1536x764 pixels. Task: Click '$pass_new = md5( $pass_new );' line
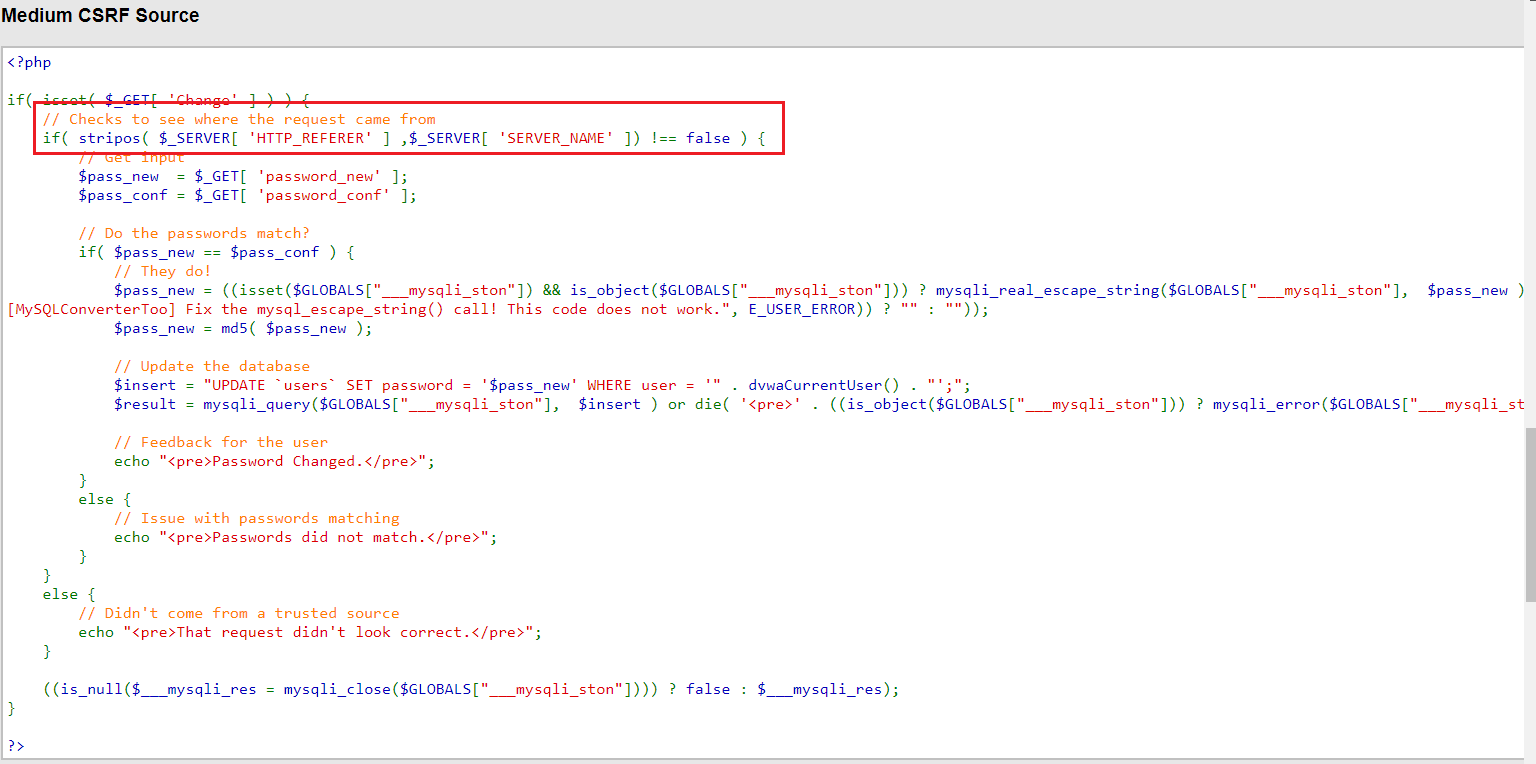point(243,328)
